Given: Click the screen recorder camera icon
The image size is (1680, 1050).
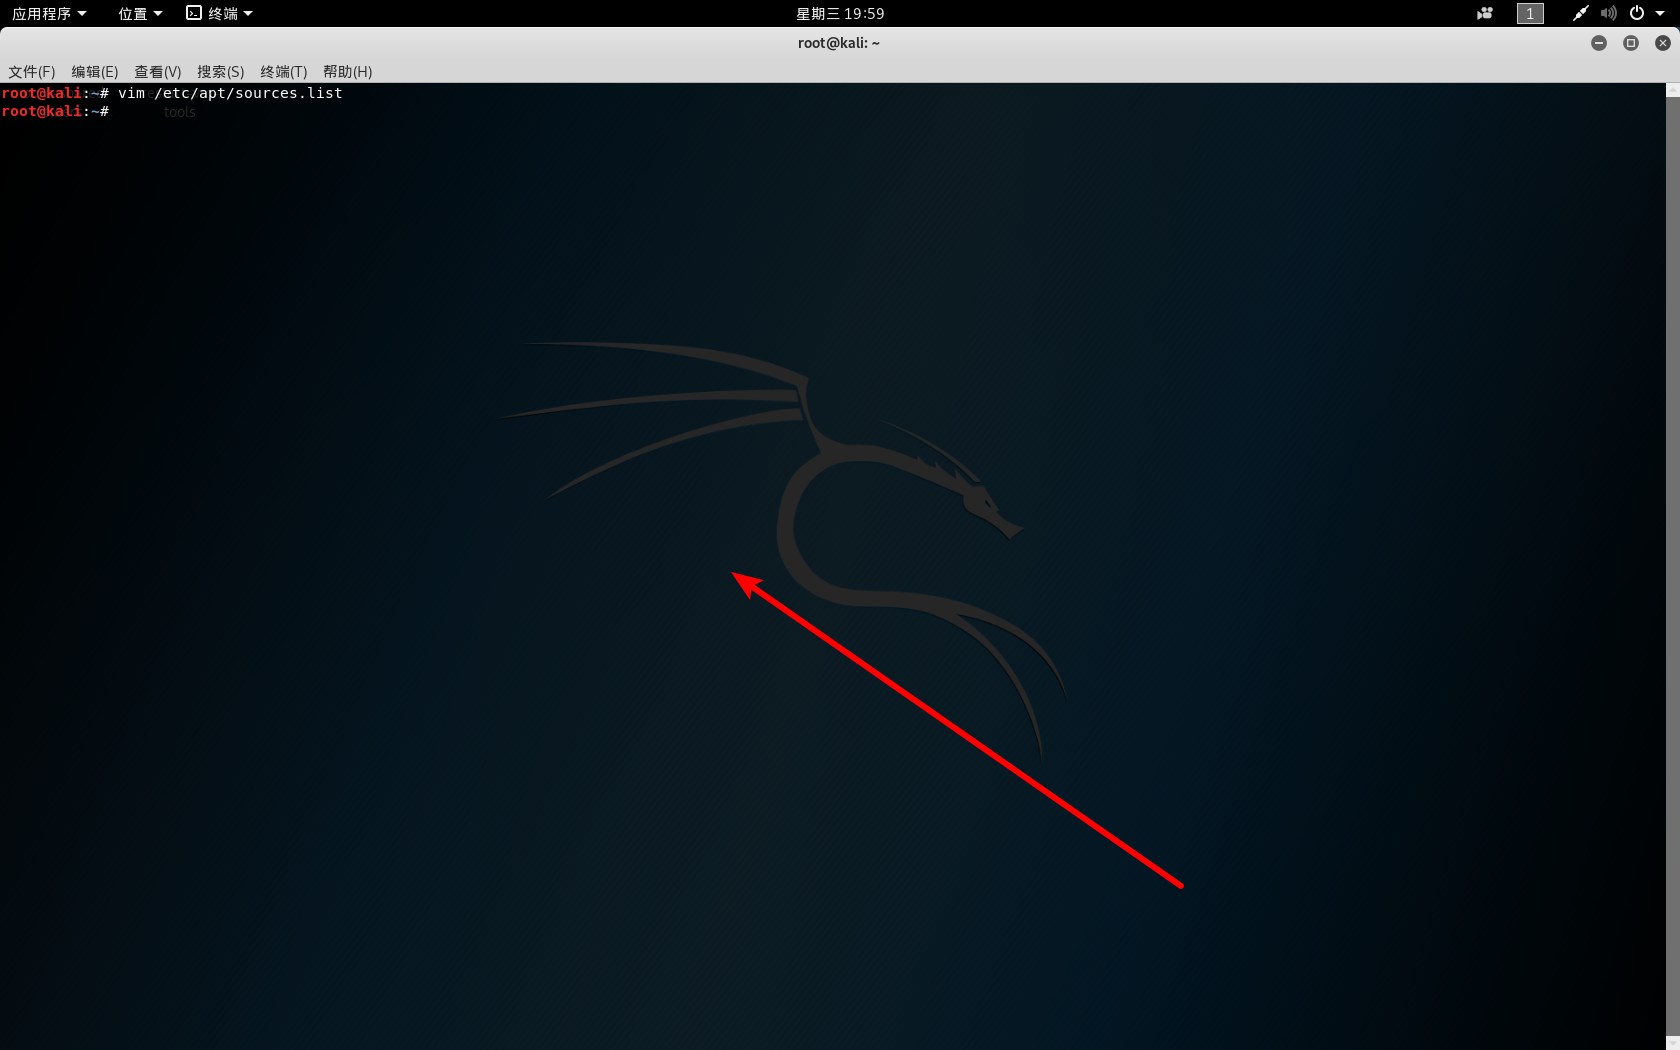Looking at the screenshot, I should click(x=1484, y=13).
